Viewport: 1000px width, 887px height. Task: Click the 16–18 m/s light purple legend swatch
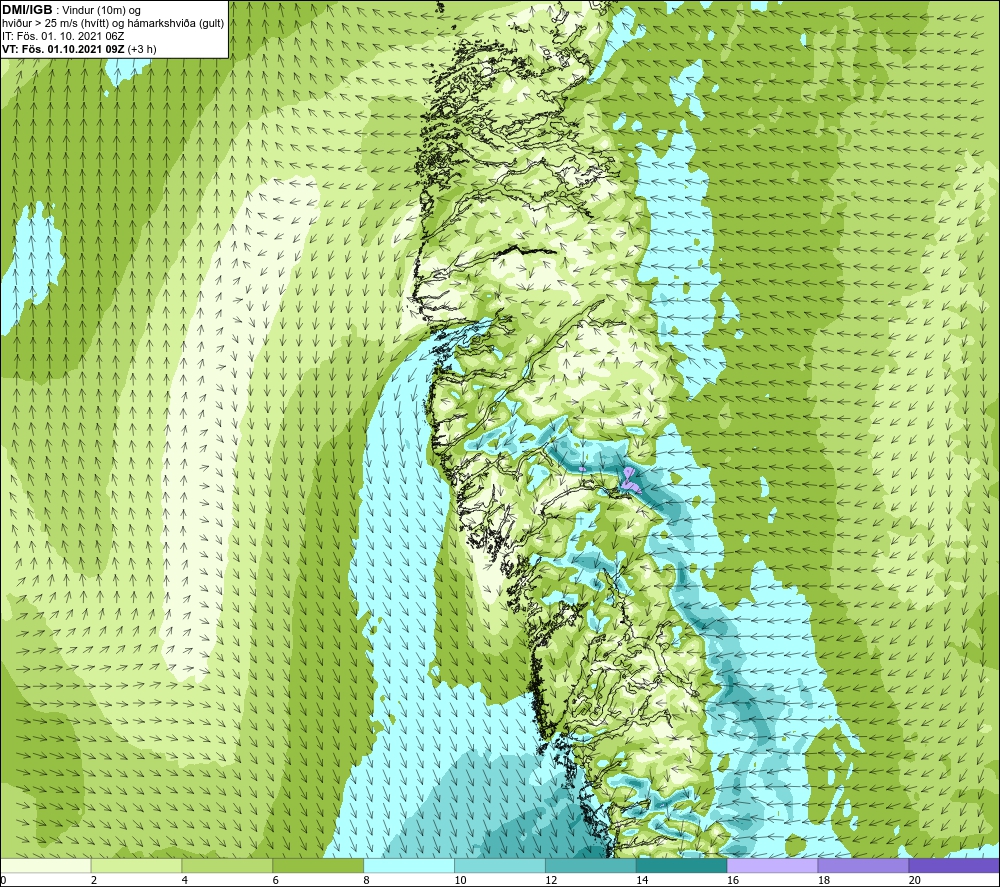tap(772, 865)
